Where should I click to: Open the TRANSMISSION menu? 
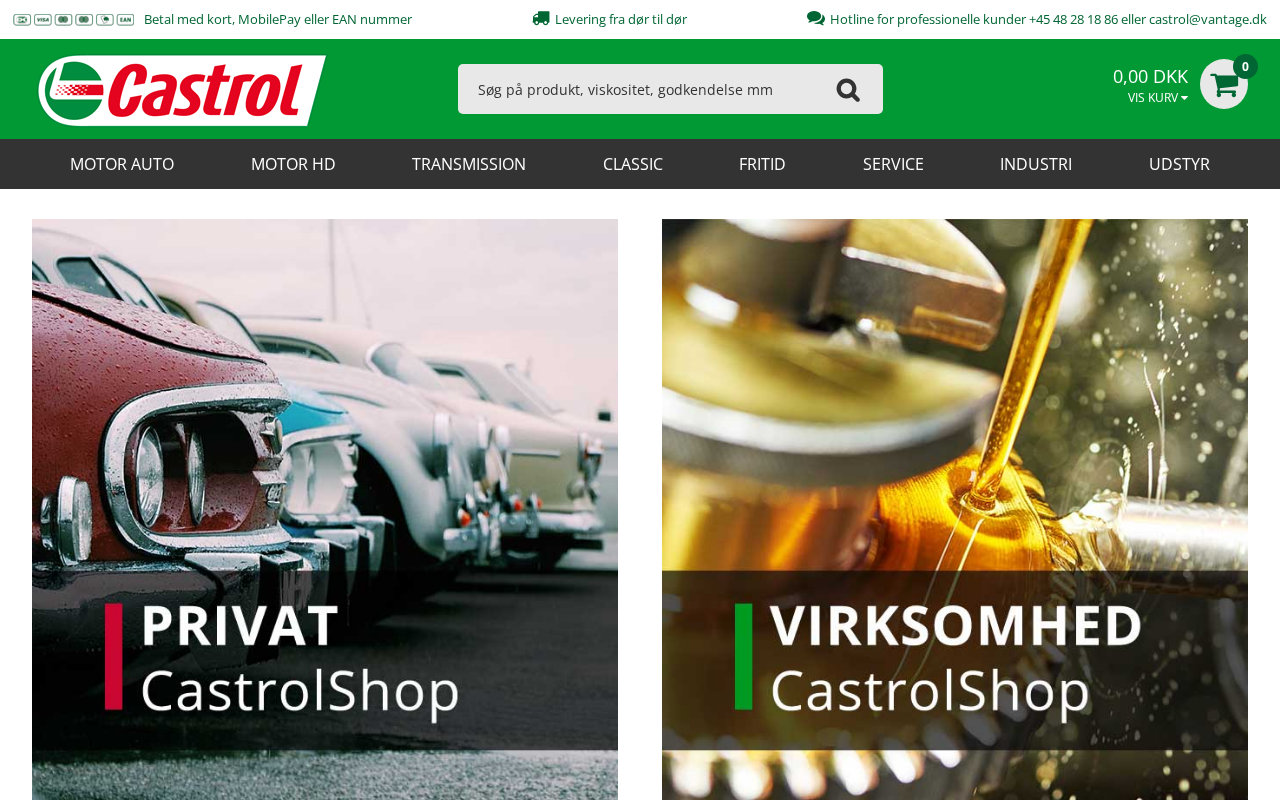(469, 164)
